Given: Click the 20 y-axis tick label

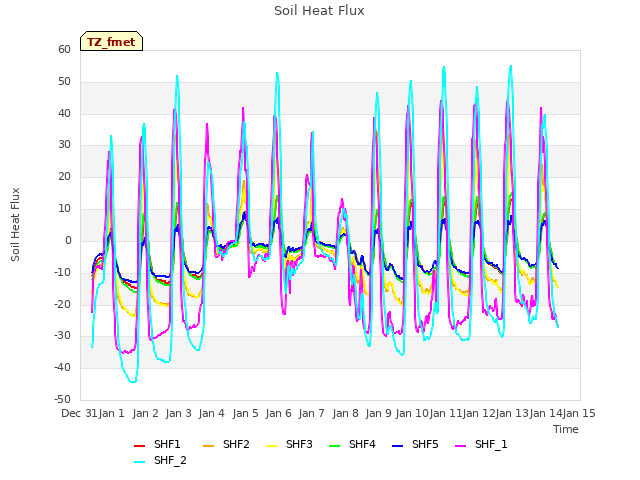Looking at the screenshot, I should tap(64, 176).
